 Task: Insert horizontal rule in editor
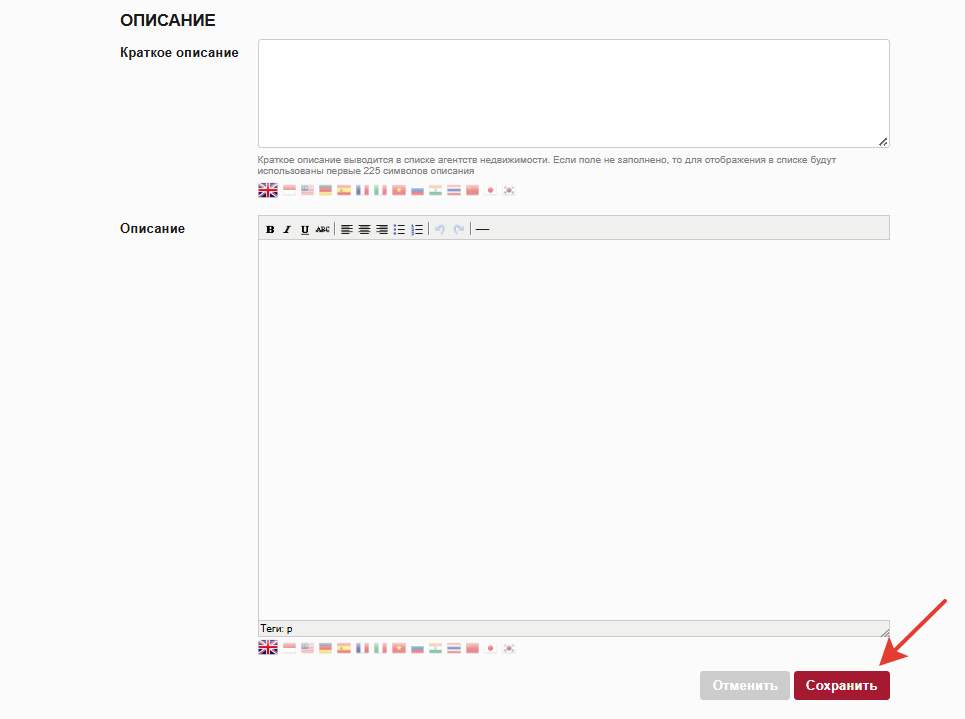(483, 229)
